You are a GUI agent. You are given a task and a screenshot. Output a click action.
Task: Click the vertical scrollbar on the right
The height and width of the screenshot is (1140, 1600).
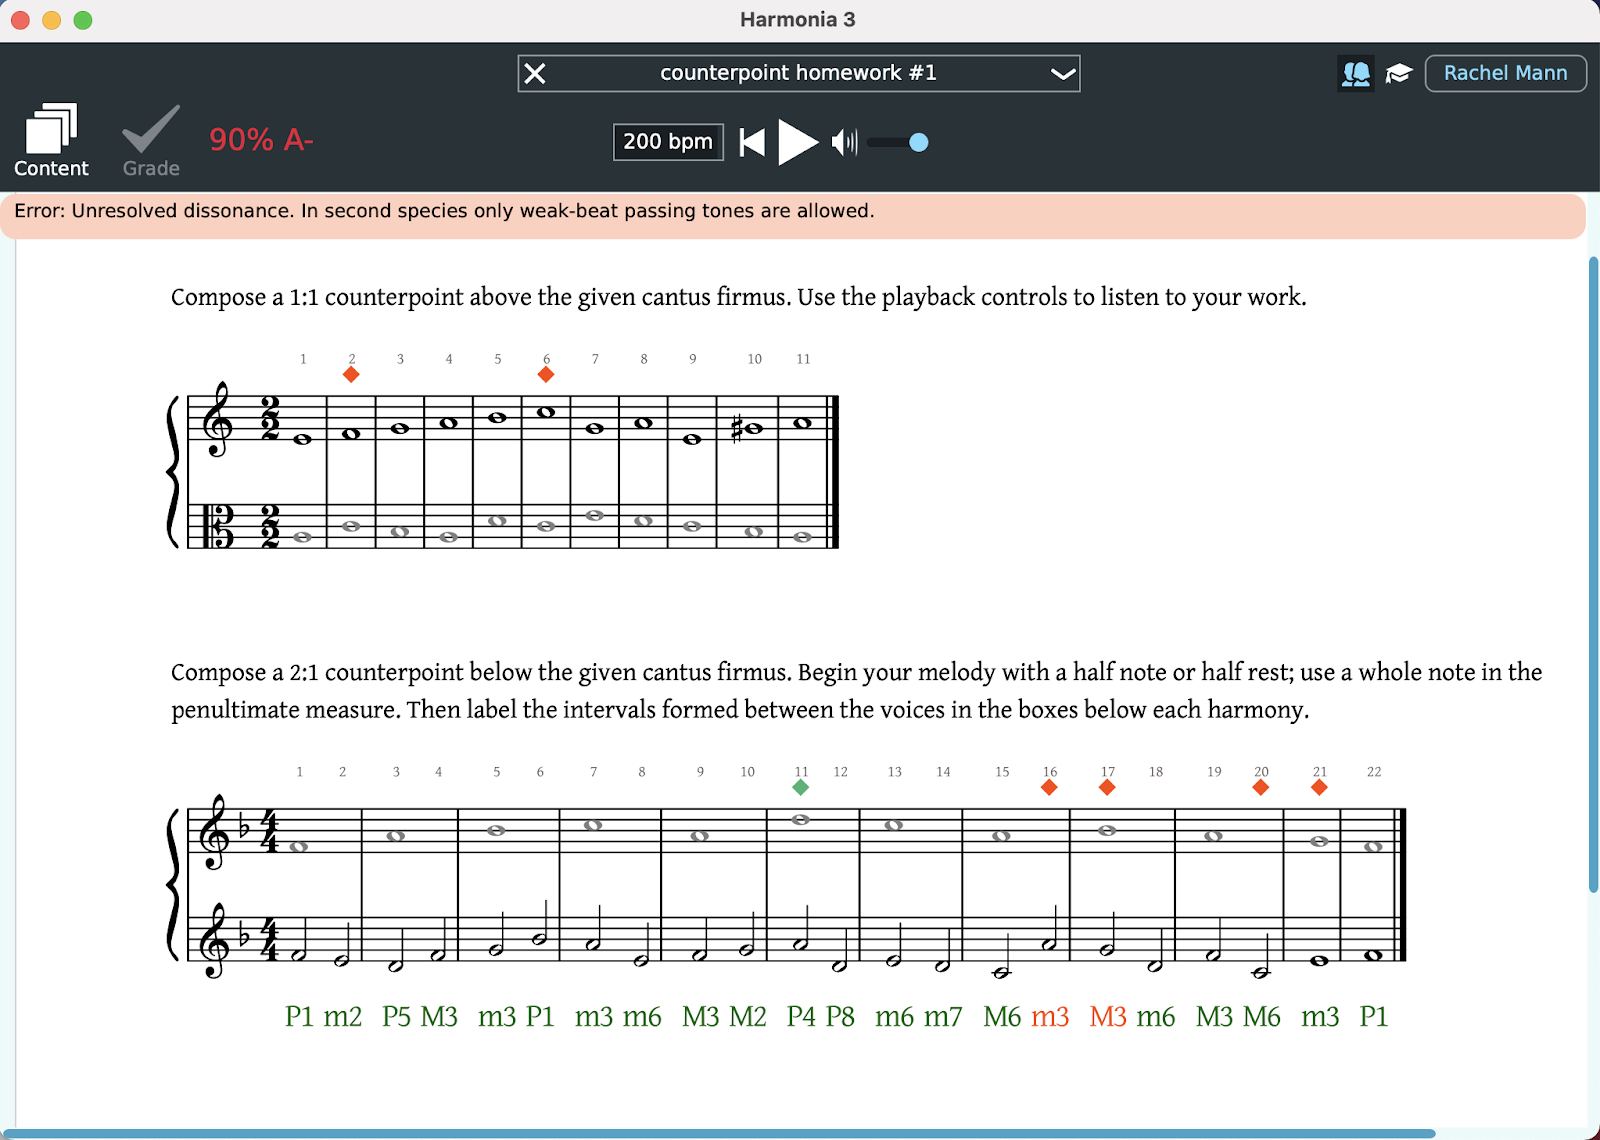pos(1593,575)
